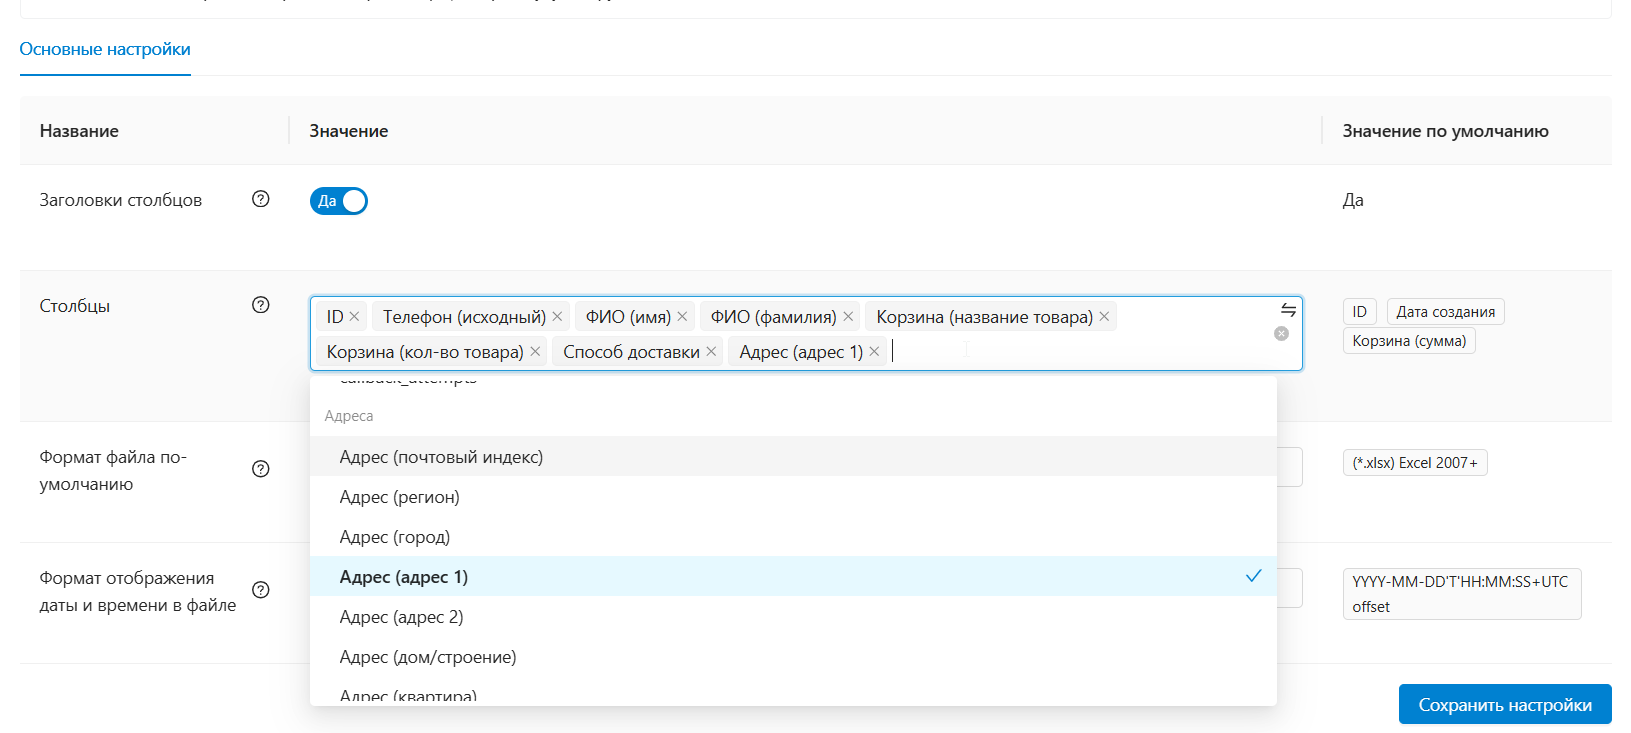
Task: Remove the ID tag from columns
Action: [354, 317]
